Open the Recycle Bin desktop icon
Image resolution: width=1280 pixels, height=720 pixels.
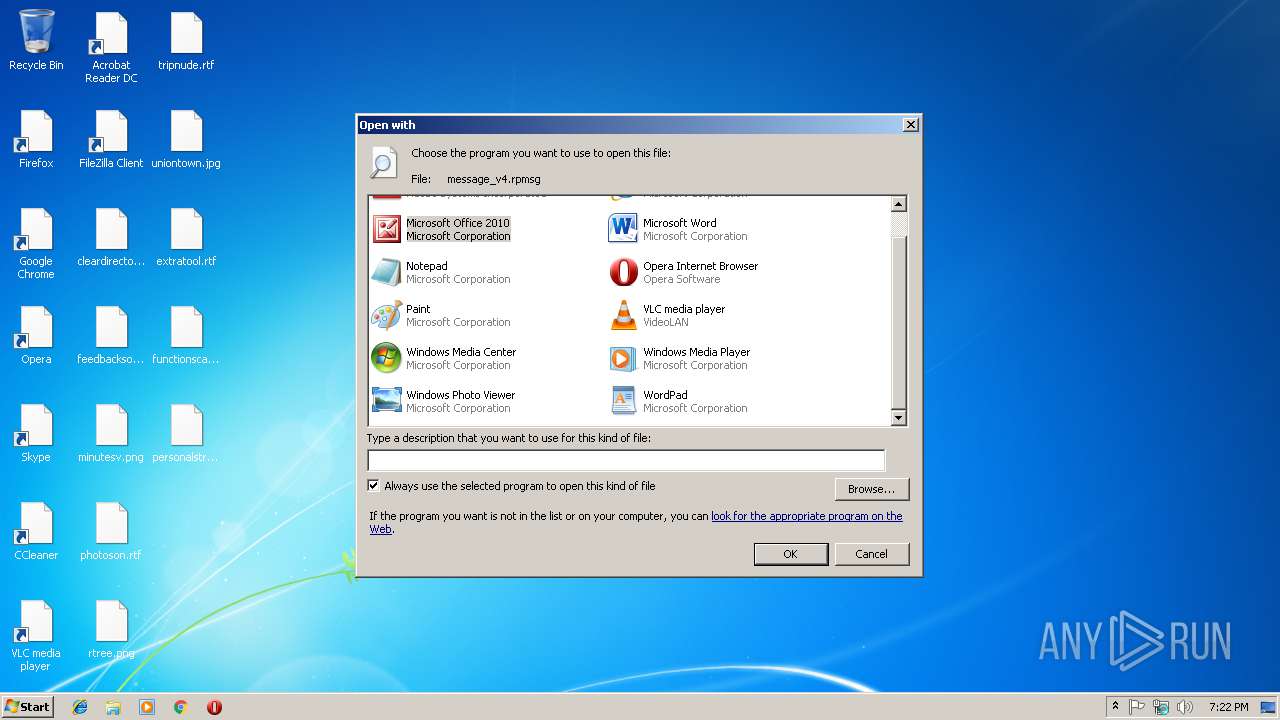pos(36,41)
